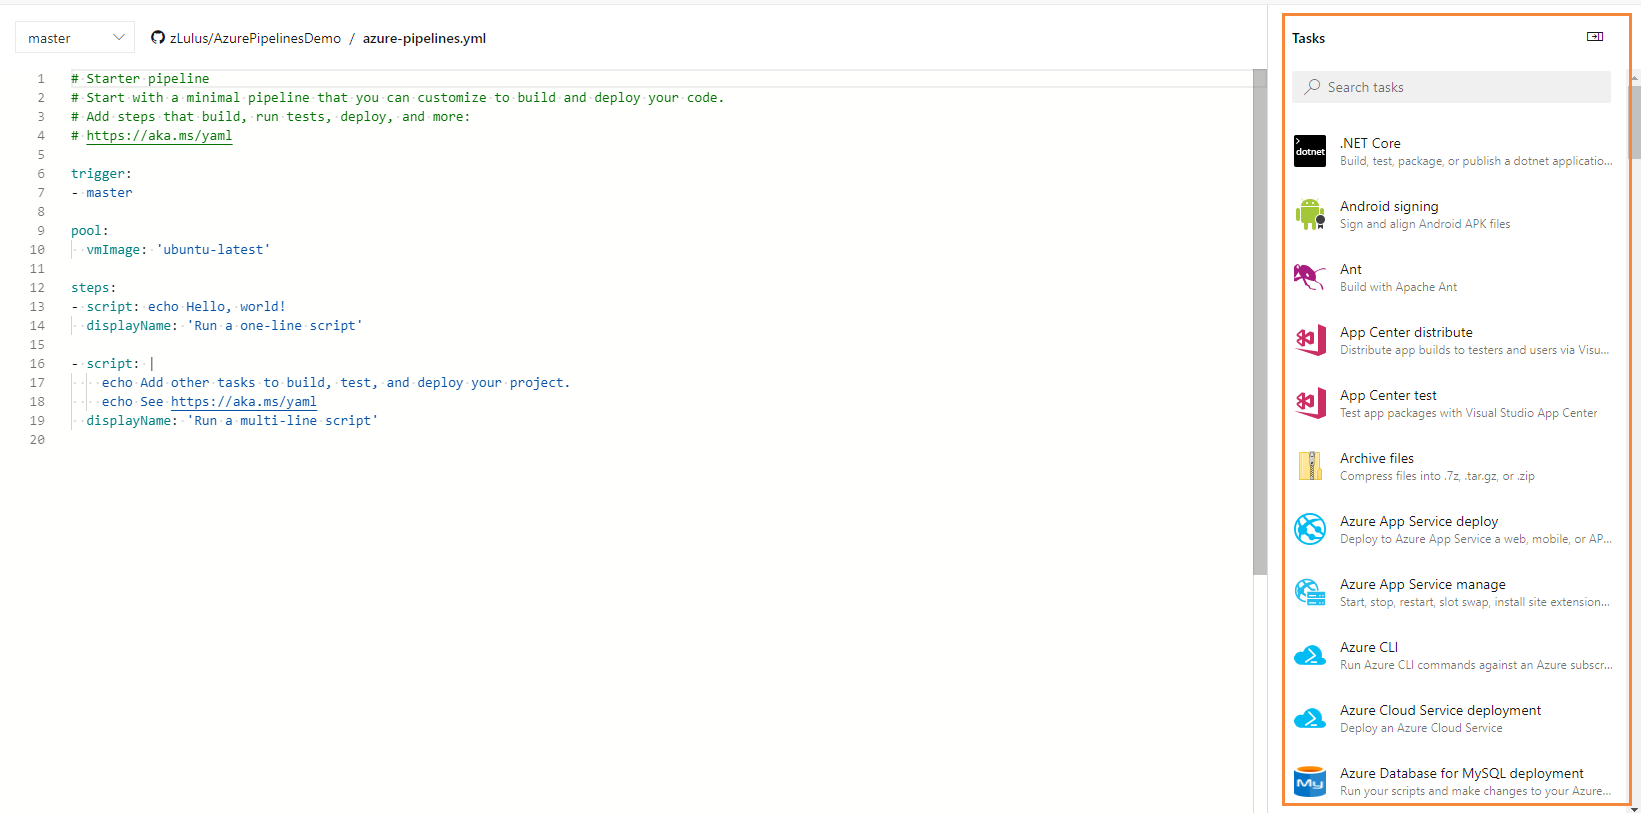Collapse the Tasks panel with the top-right icon
The image size is (1641, 813).
[x=1595, y=37]
